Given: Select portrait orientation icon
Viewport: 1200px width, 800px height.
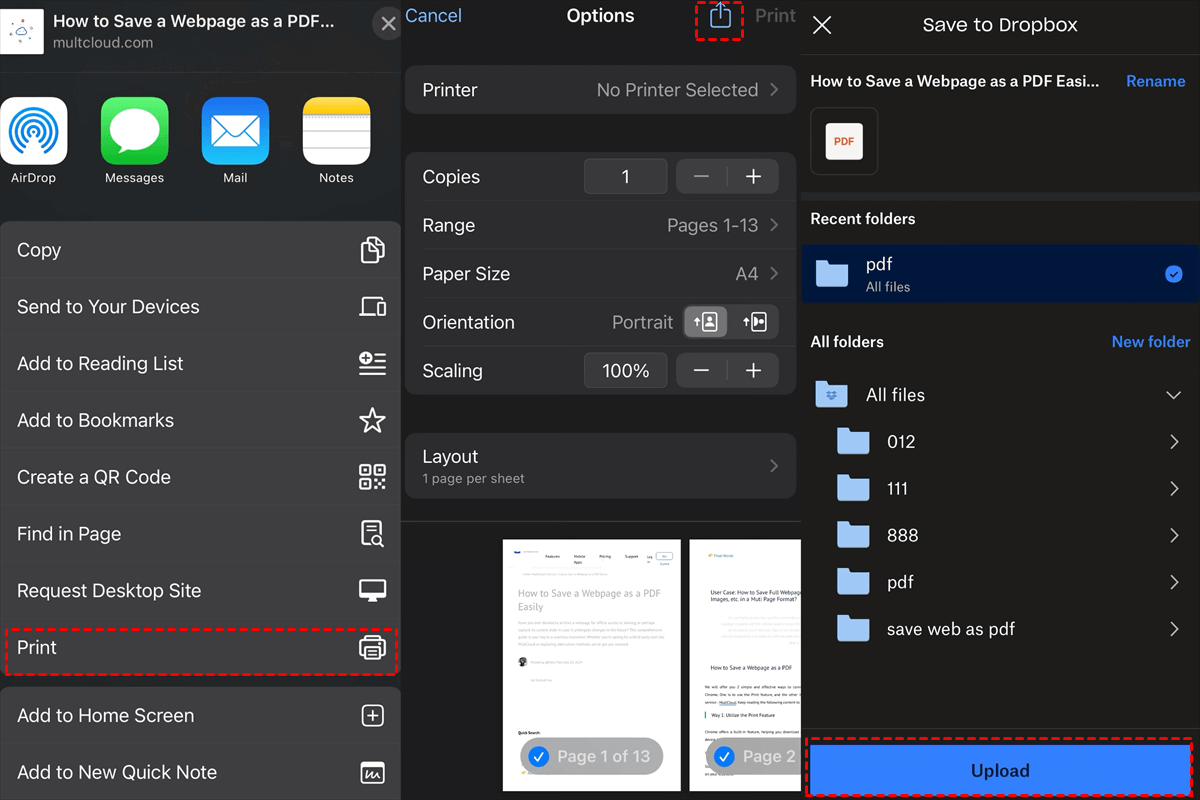Looking at the screenshot, I should click(x=706, y=322).
